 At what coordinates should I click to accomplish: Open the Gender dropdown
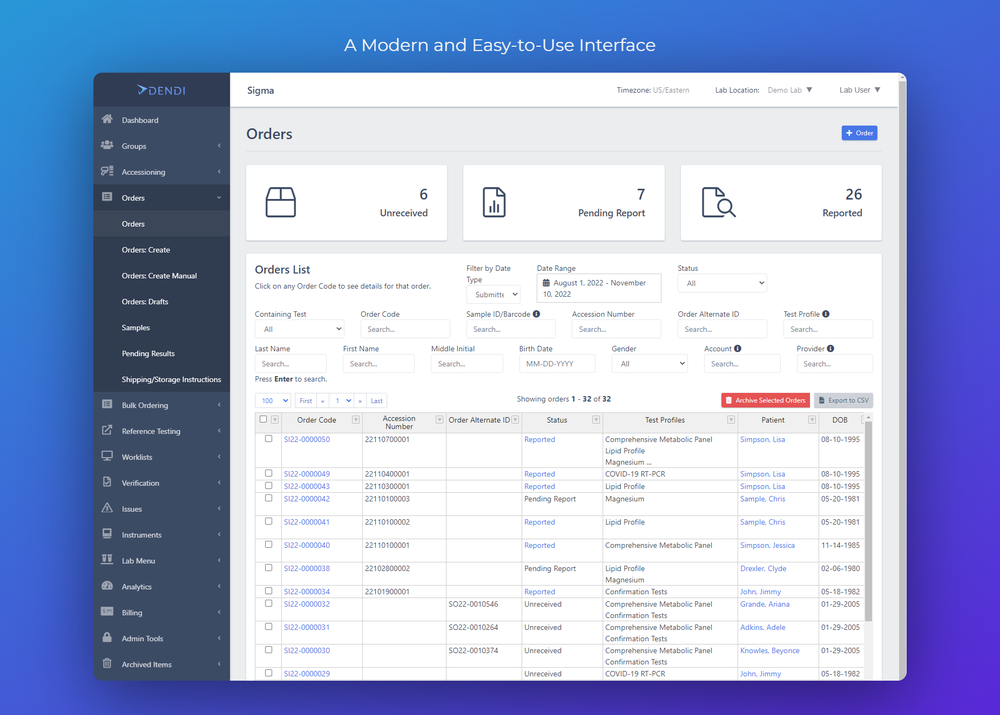(649, 364)
